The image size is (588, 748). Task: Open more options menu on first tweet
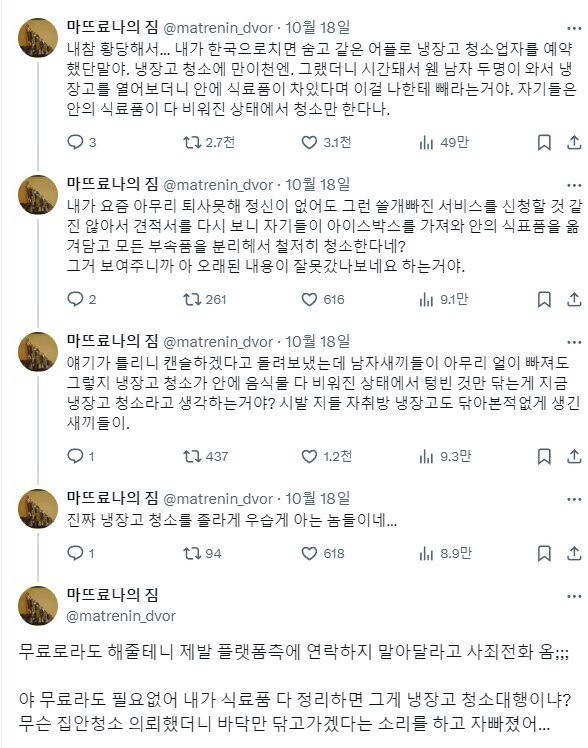(x=574, y=29)
